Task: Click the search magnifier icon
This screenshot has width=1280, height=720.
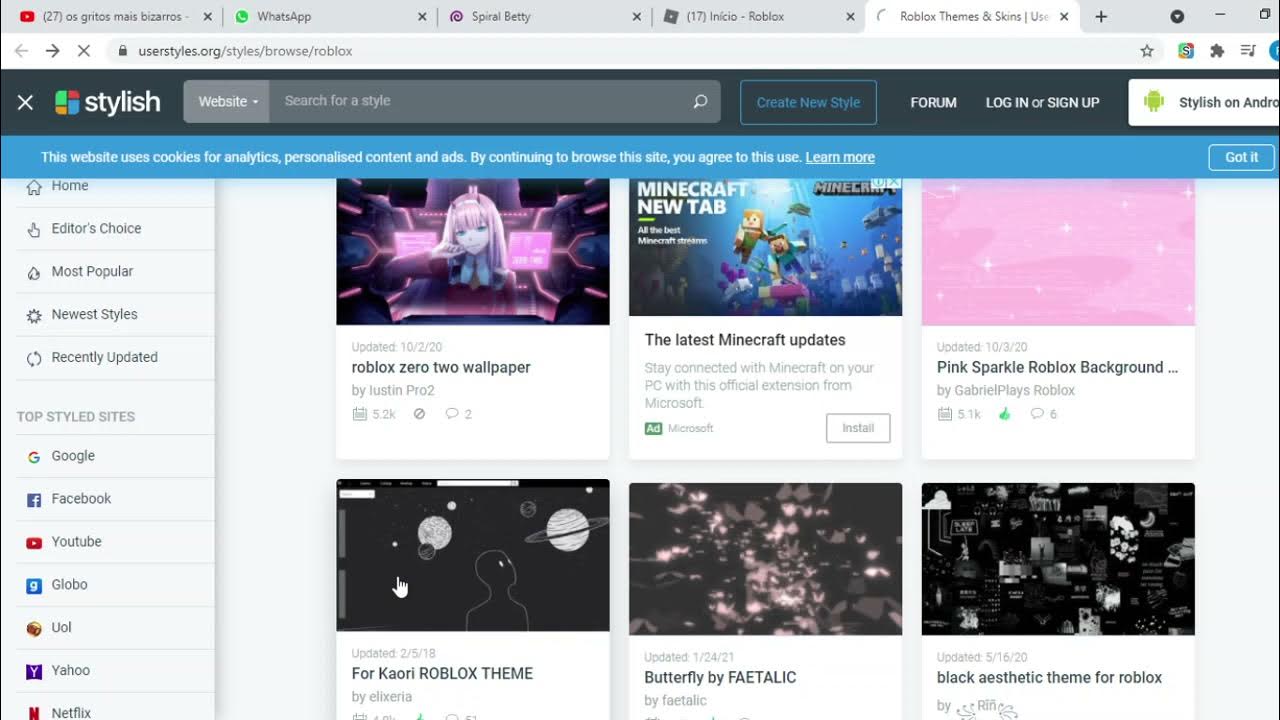Action: [700, 101]
